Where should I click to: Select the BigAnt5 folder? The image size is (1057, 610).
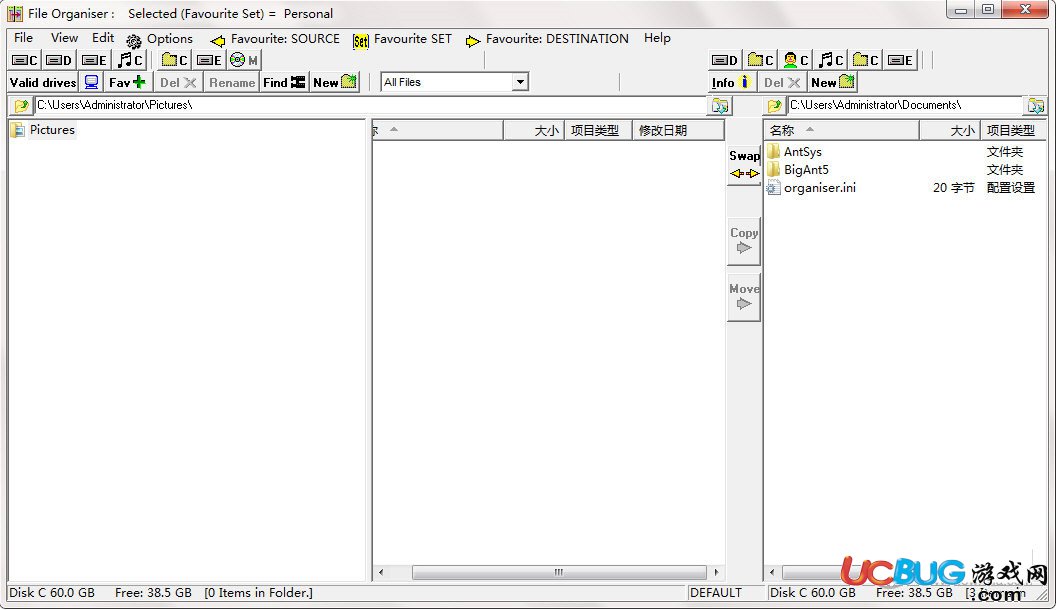coord(806,170)
